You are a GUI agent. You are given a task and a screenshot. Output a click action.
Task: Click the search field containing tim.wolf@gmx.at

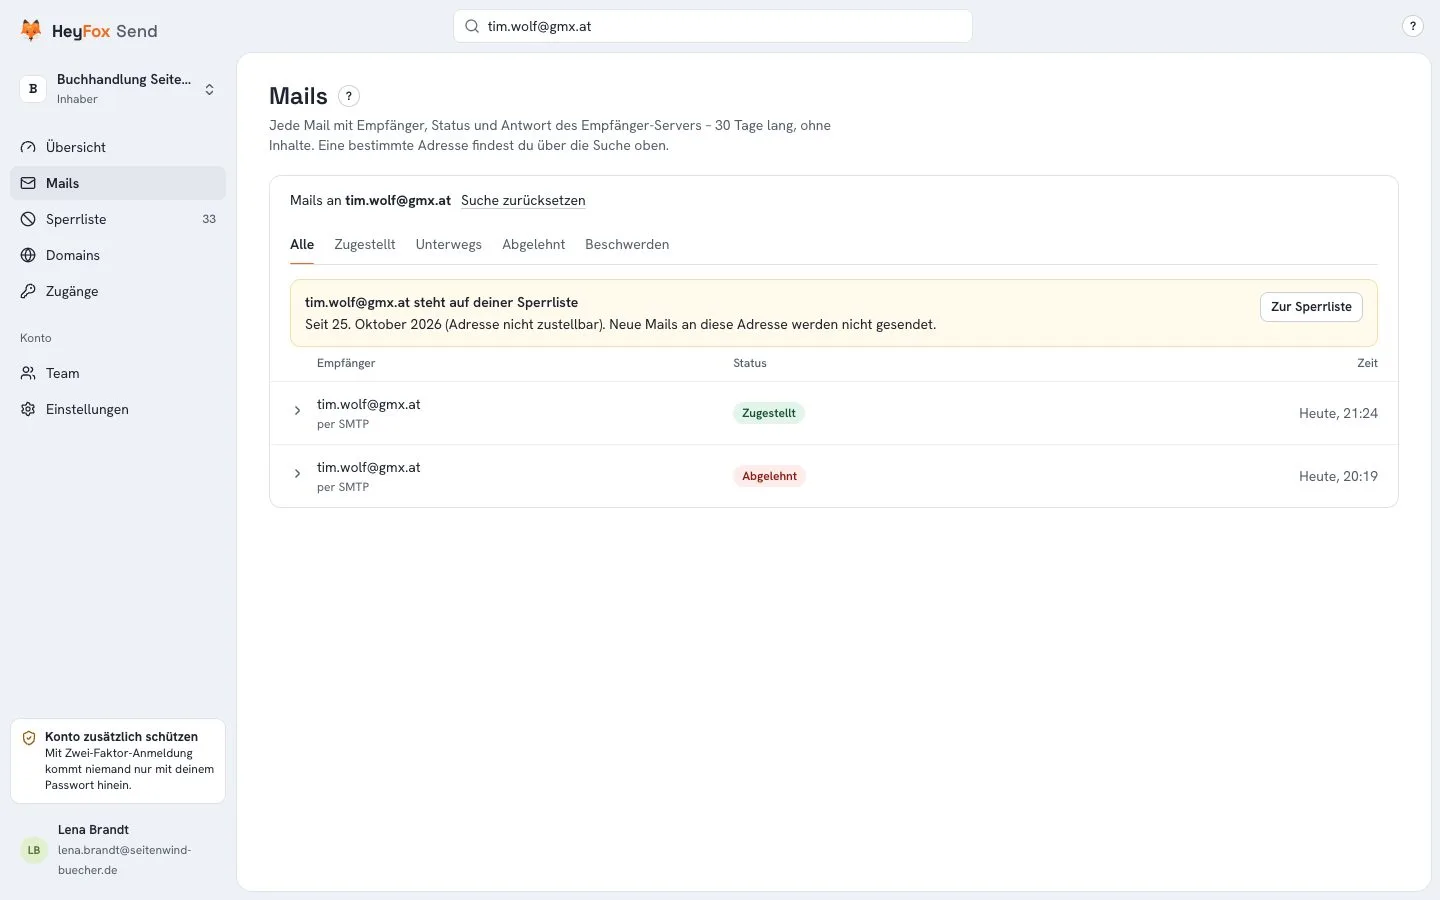[x=713, y=26]
